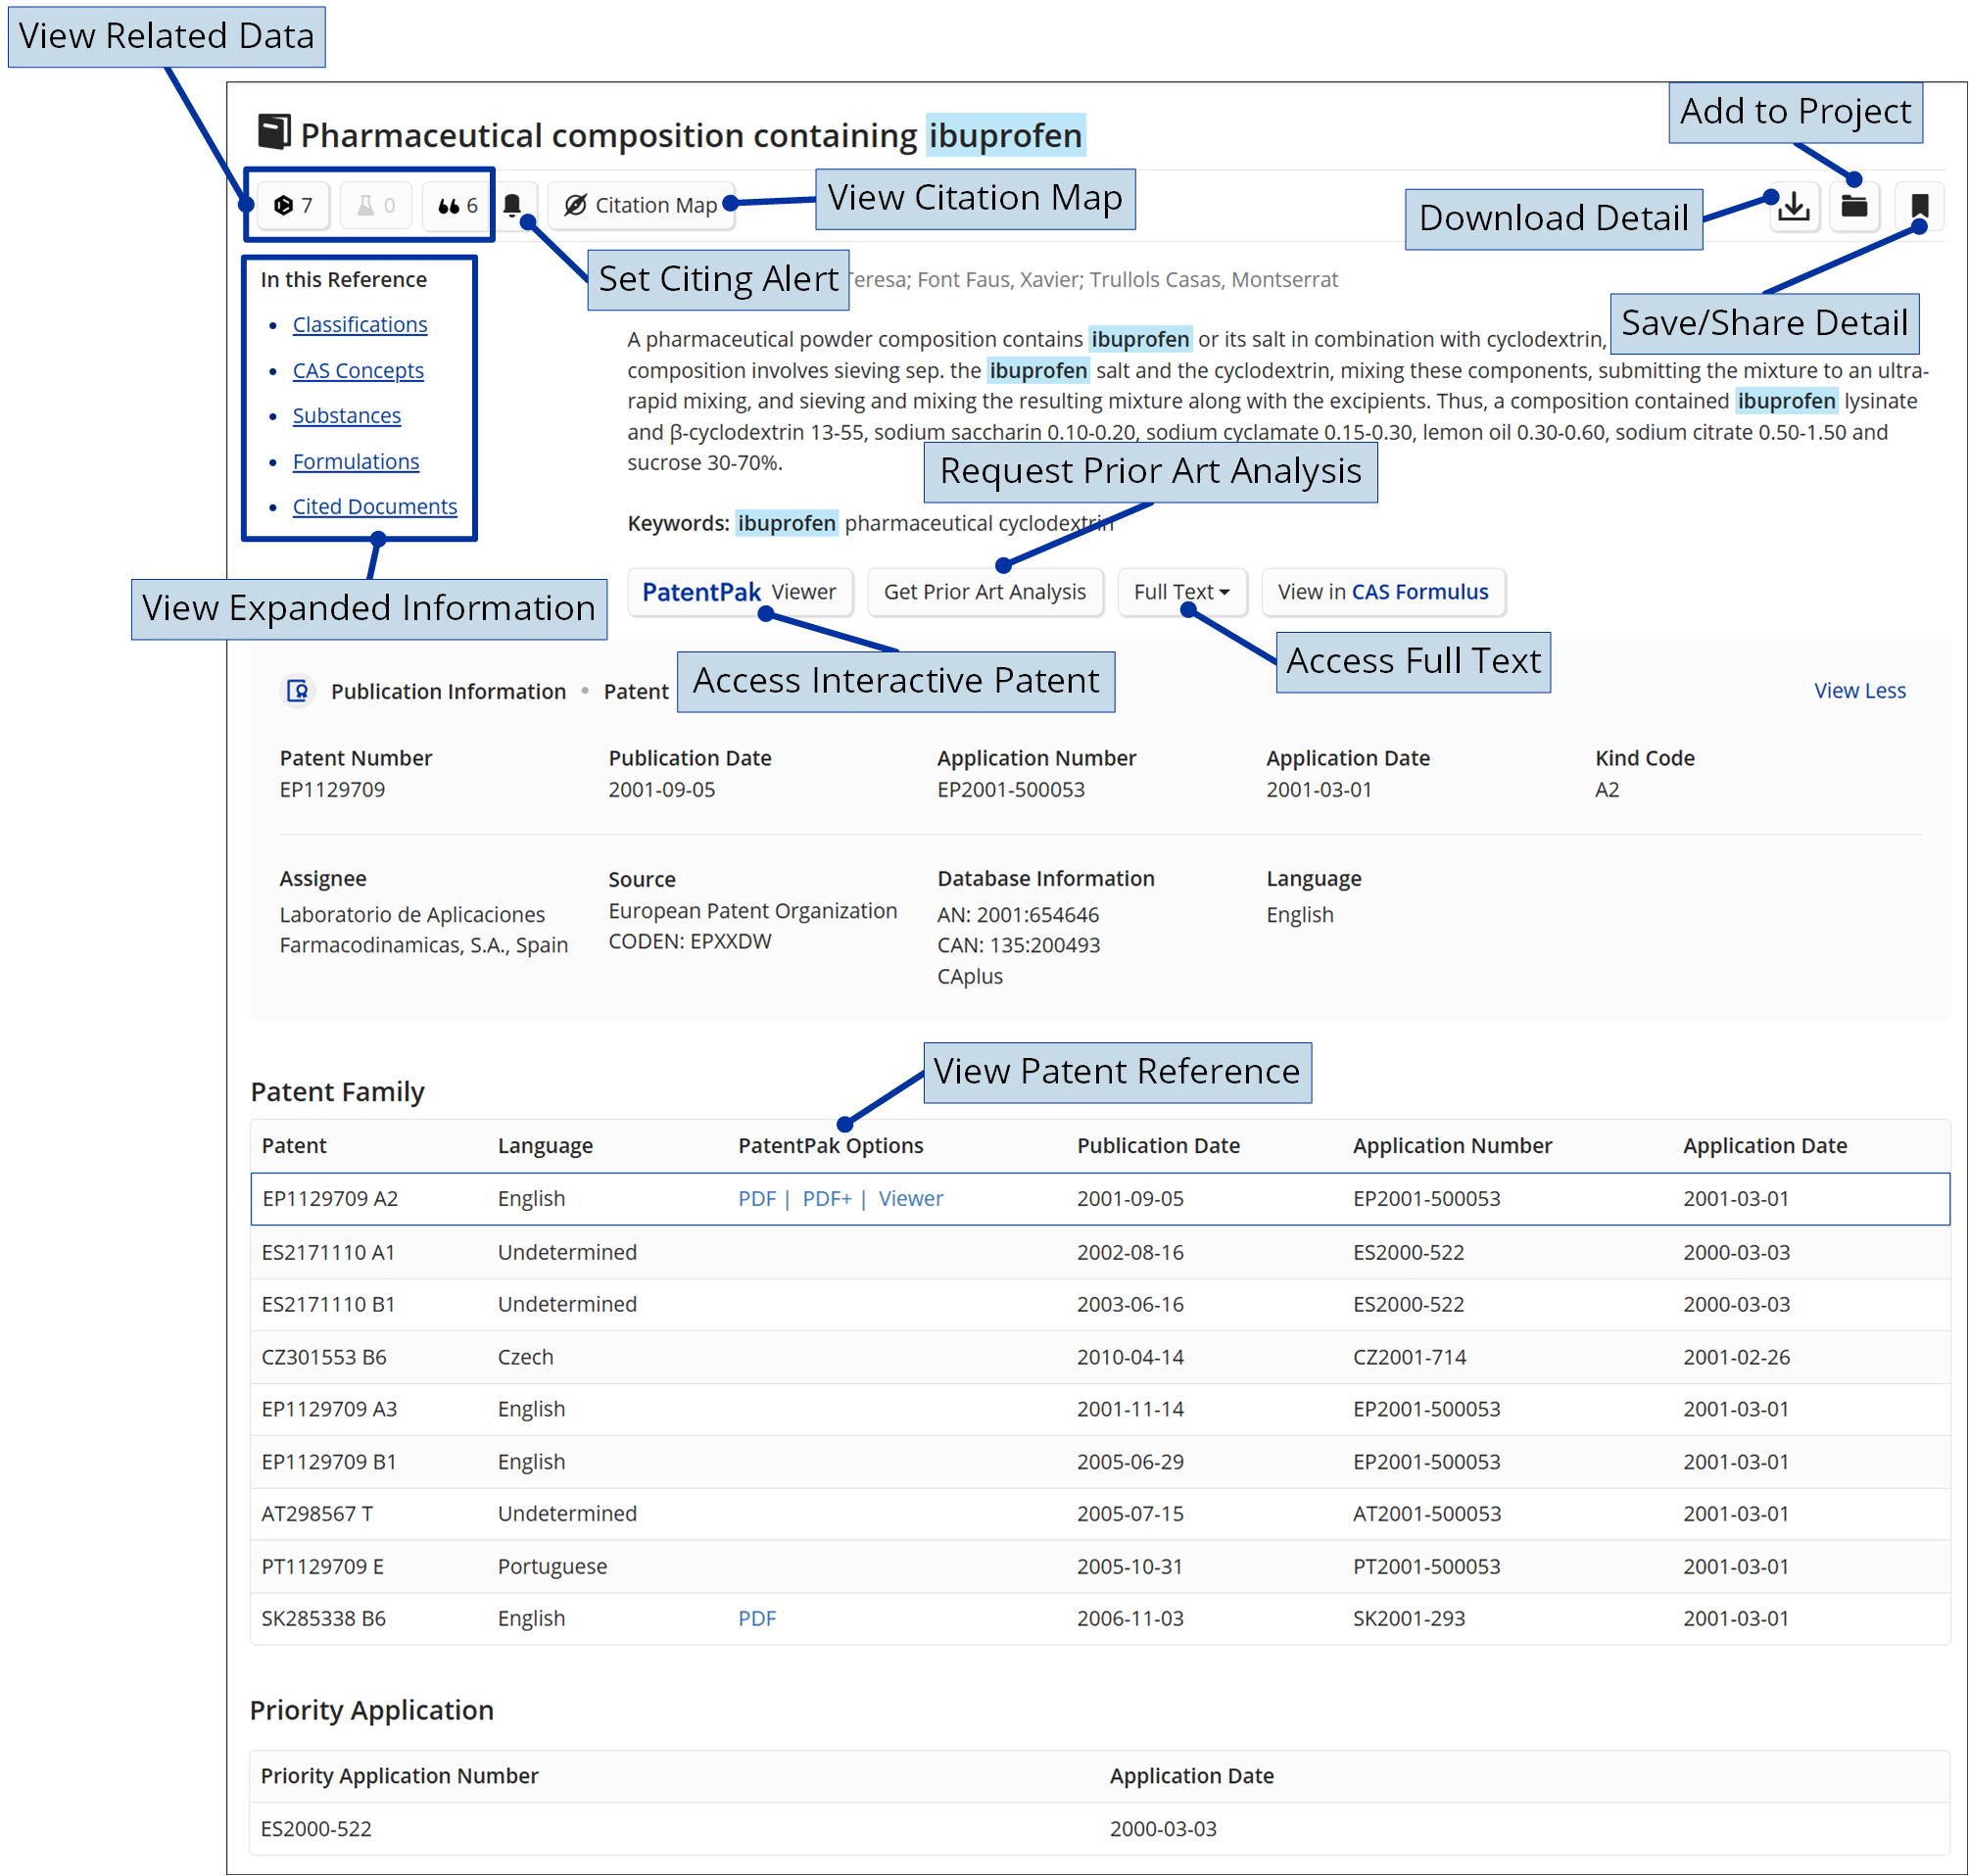The image size is (1969, 1876).
Task: Select patent row CZ301553 B6
Action: point(1101,1357)
